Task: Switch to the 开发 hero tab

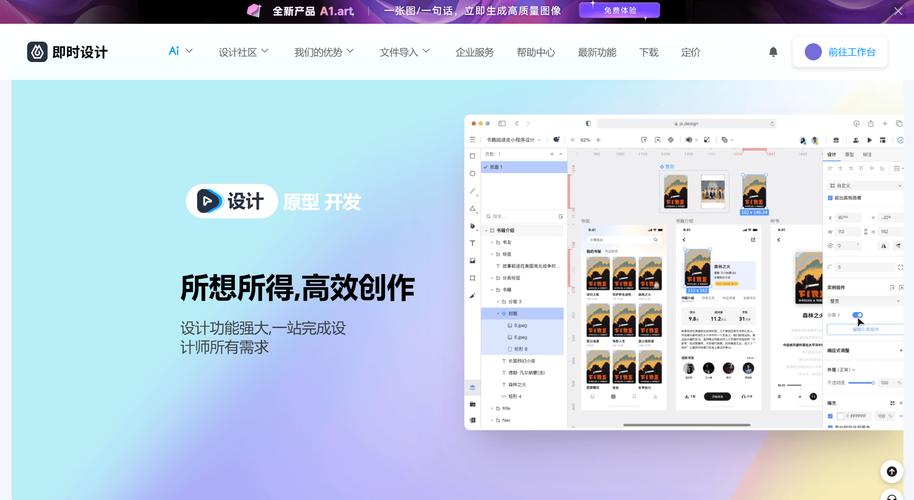Action: coord(343,202)
